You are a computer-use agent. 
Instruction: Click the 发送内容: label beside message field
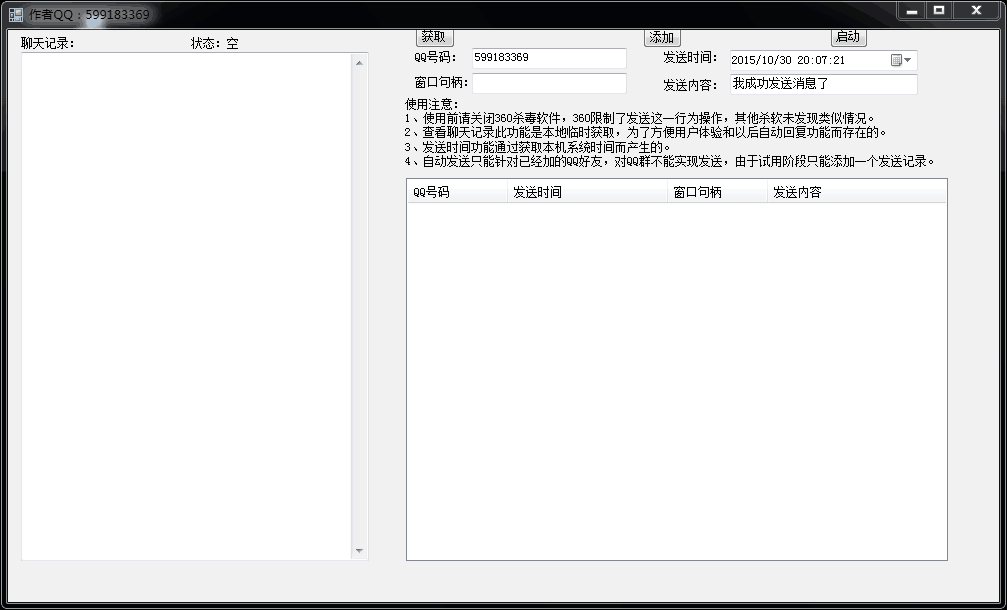[x=690, y=85]
